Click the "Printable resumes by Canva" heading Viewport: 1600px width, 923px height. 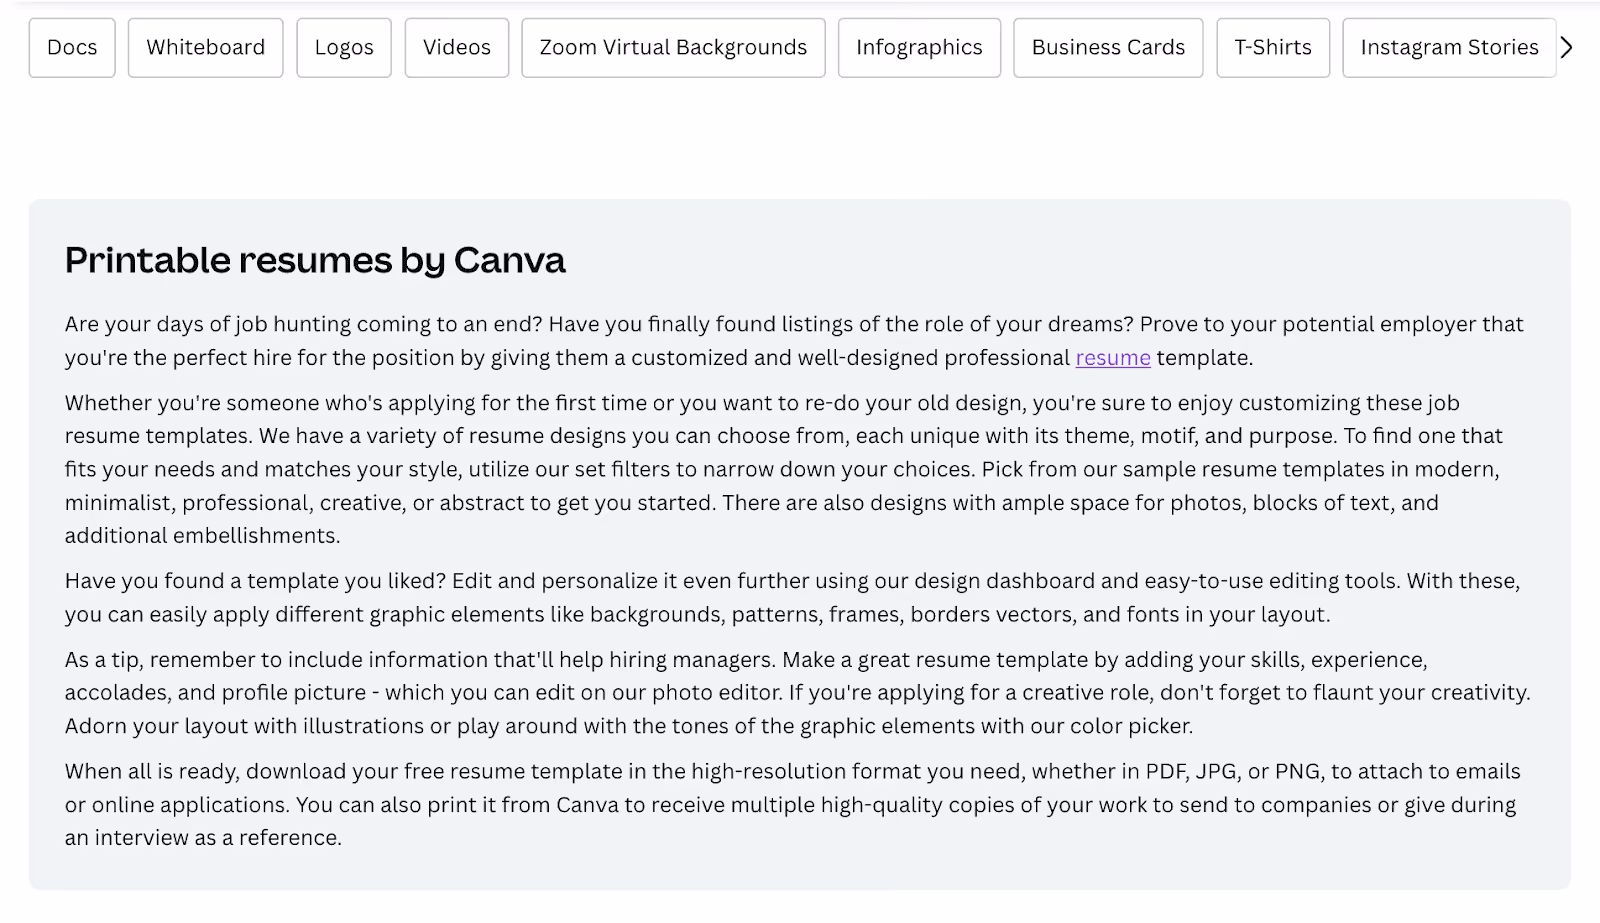click(315, 261)
